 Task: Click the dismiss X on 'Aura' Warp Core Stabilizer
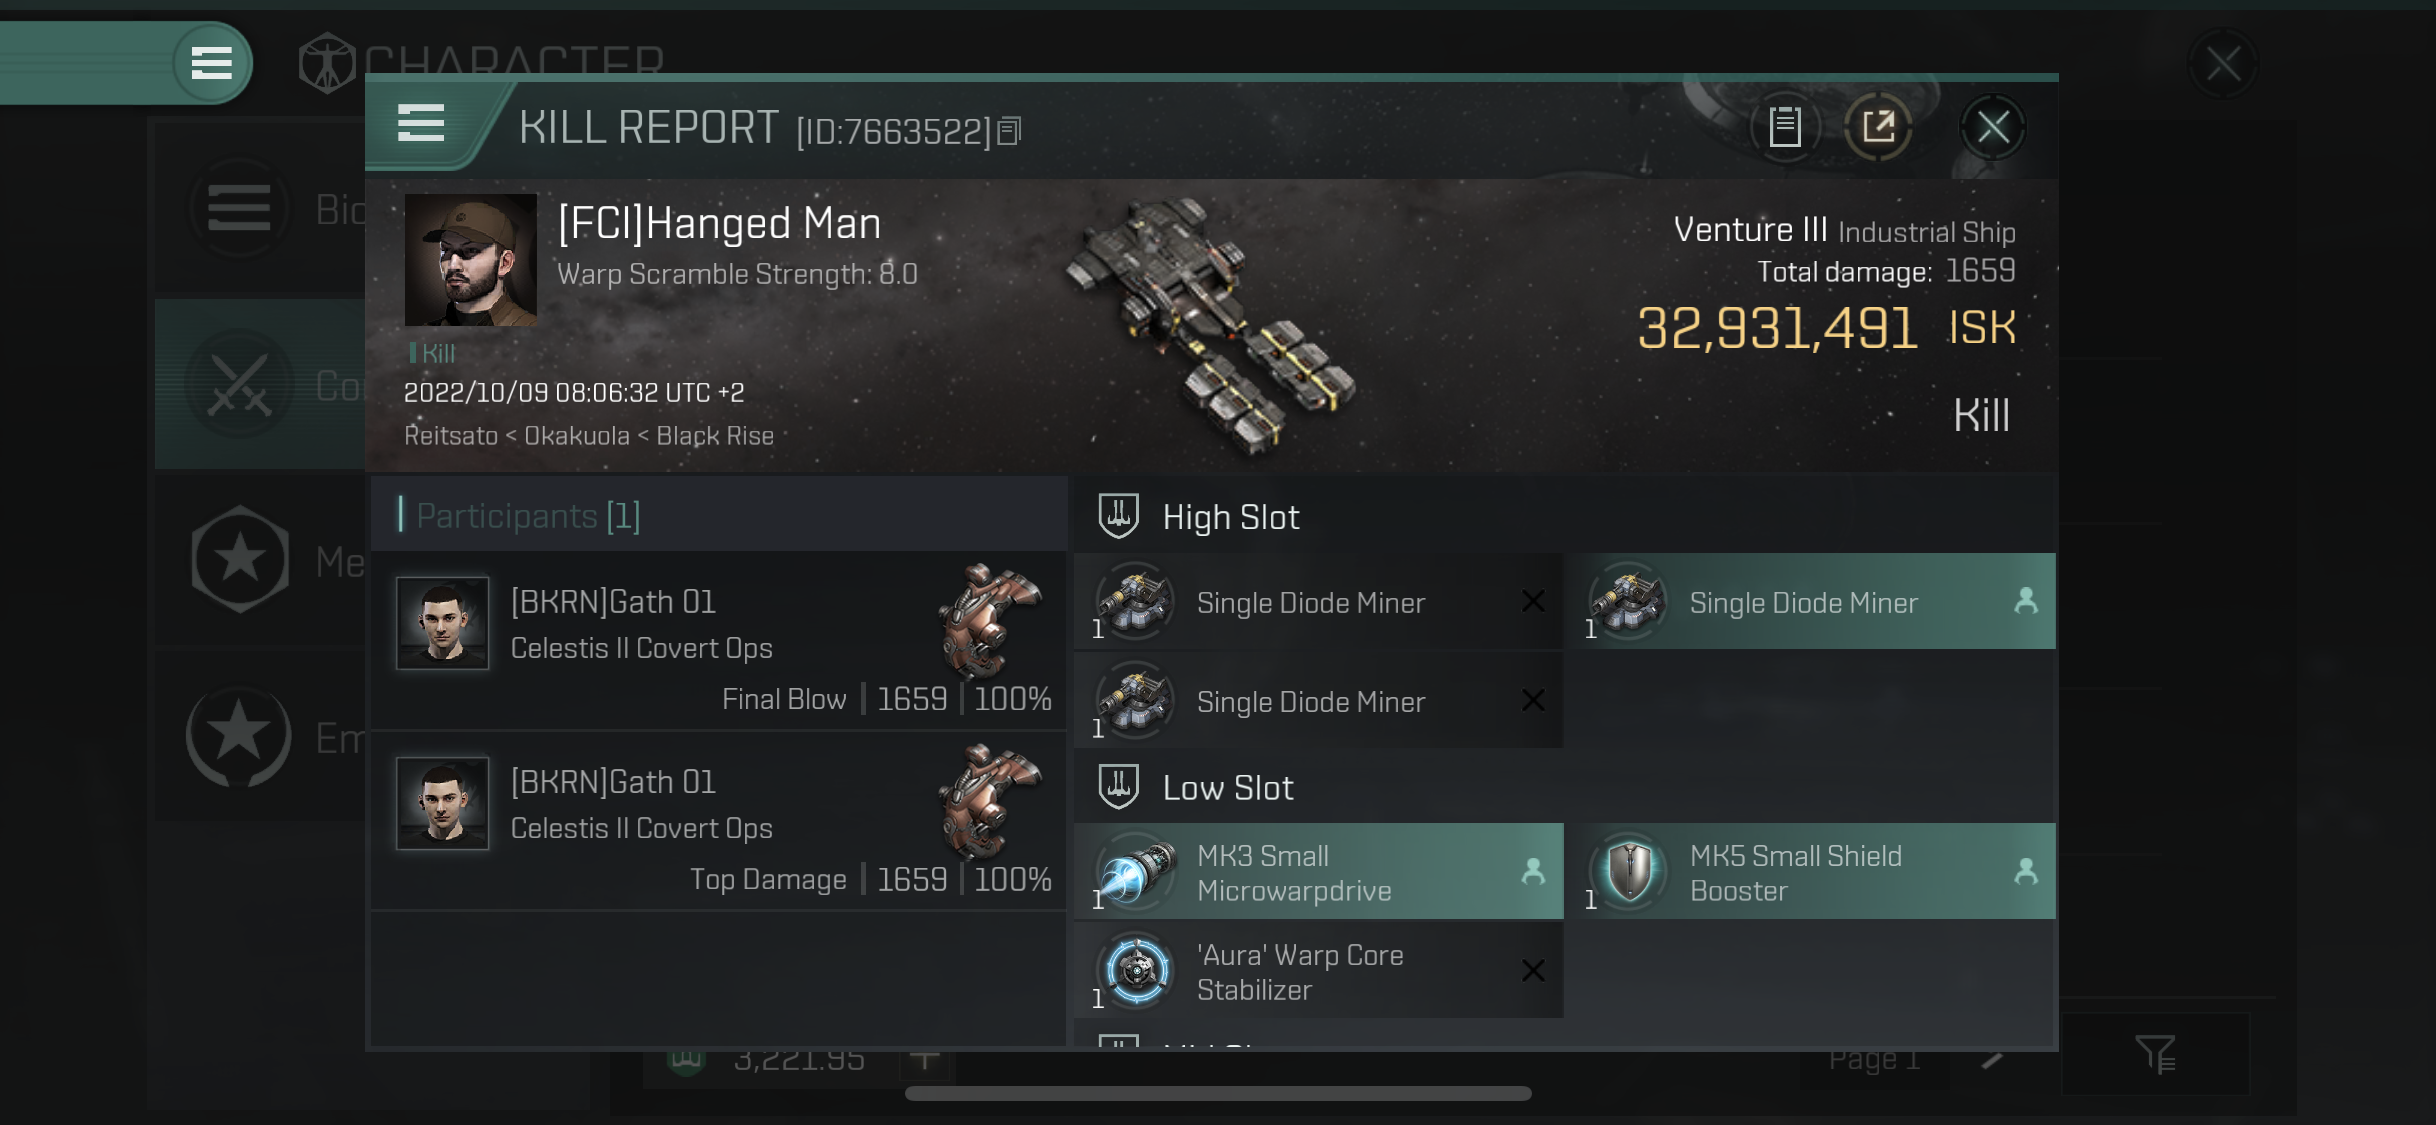coord(1533,970)
